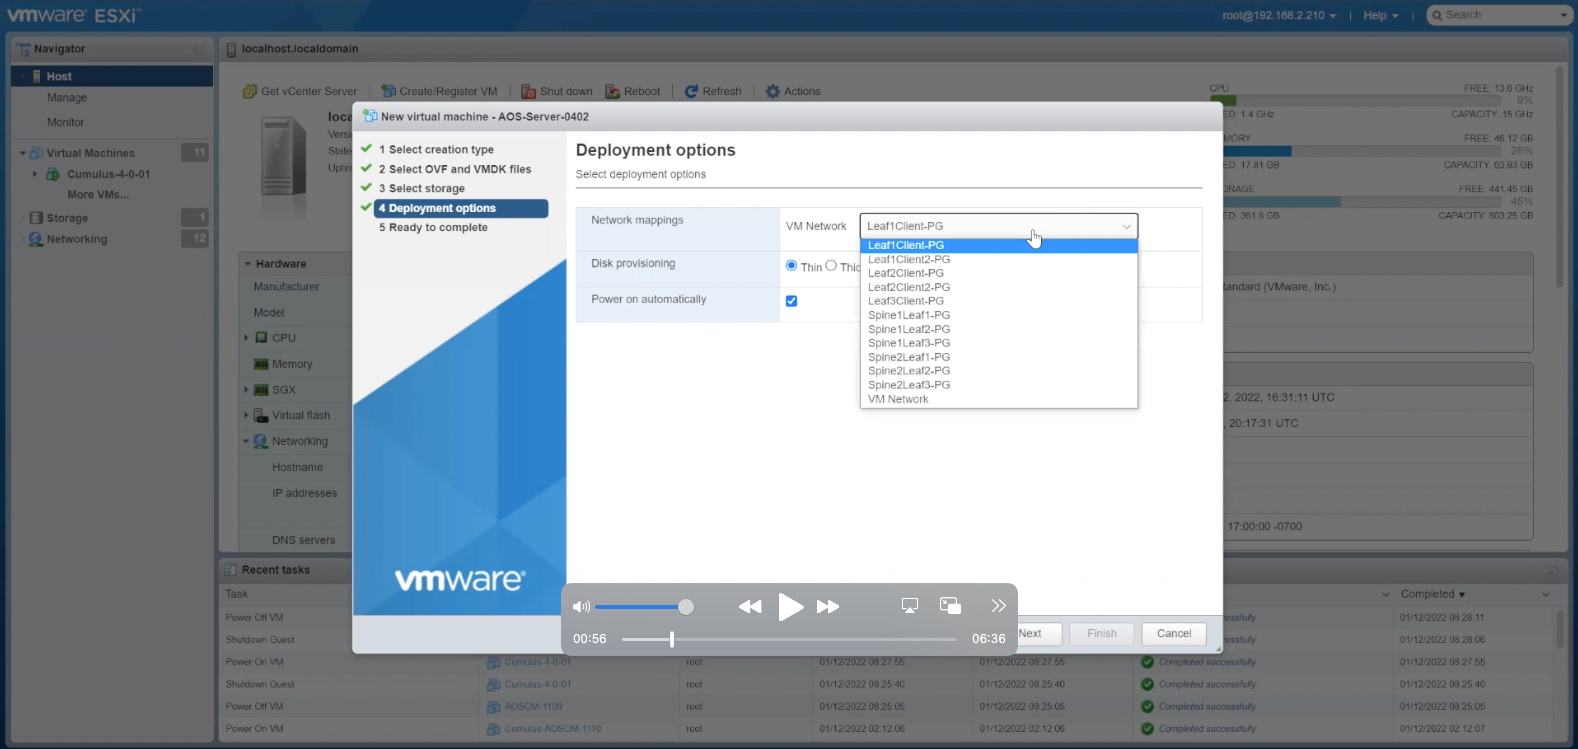The image size is (1578, 749).
Task: Open Cumulus-AOSOM-1110 task target link
Action: point(553,729)
